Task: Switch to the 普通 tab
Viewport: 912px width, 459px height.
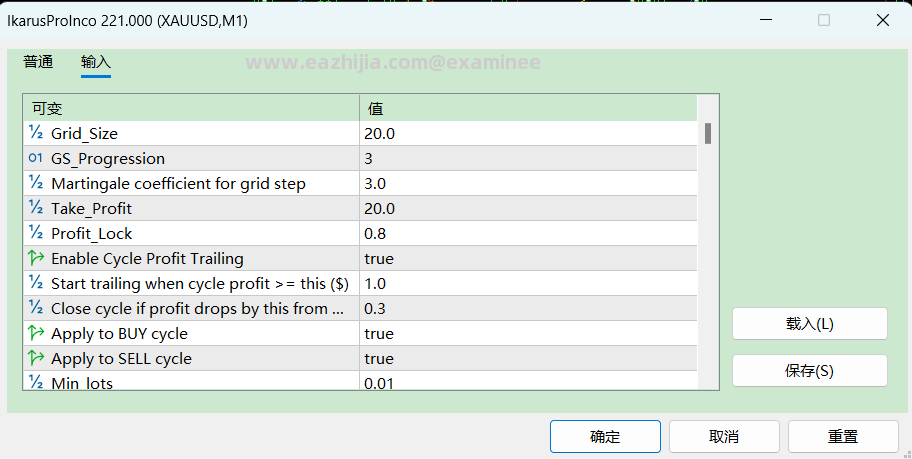Action: (38, 62)
